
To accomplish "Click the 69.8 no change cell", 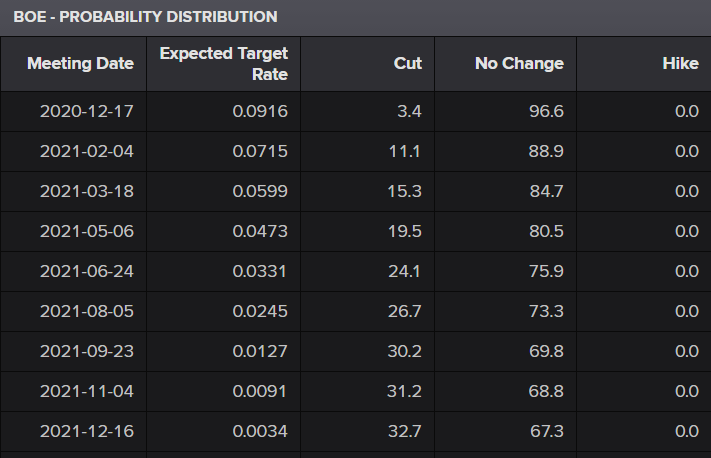I will pyautogui.click(x=506, y=351).
